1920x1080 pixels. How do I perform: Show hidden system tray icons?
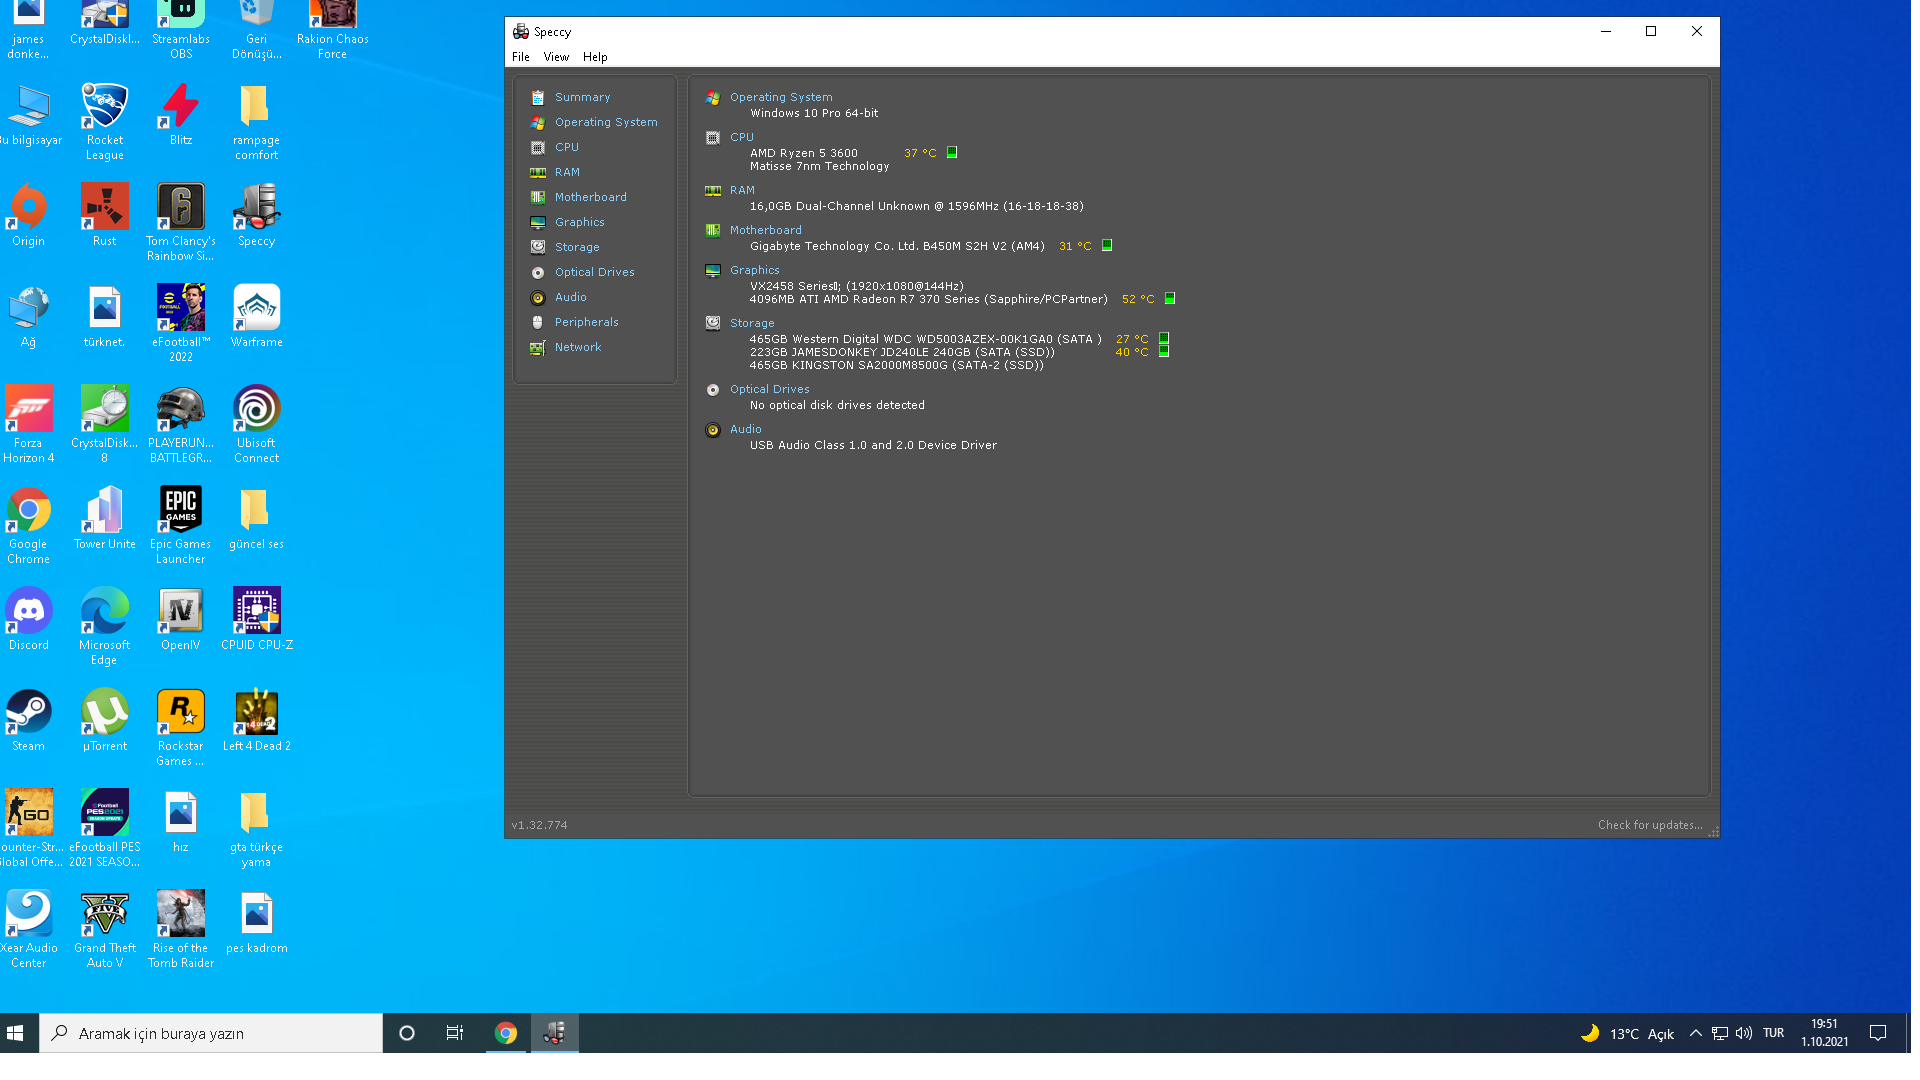(1695, 1033)
